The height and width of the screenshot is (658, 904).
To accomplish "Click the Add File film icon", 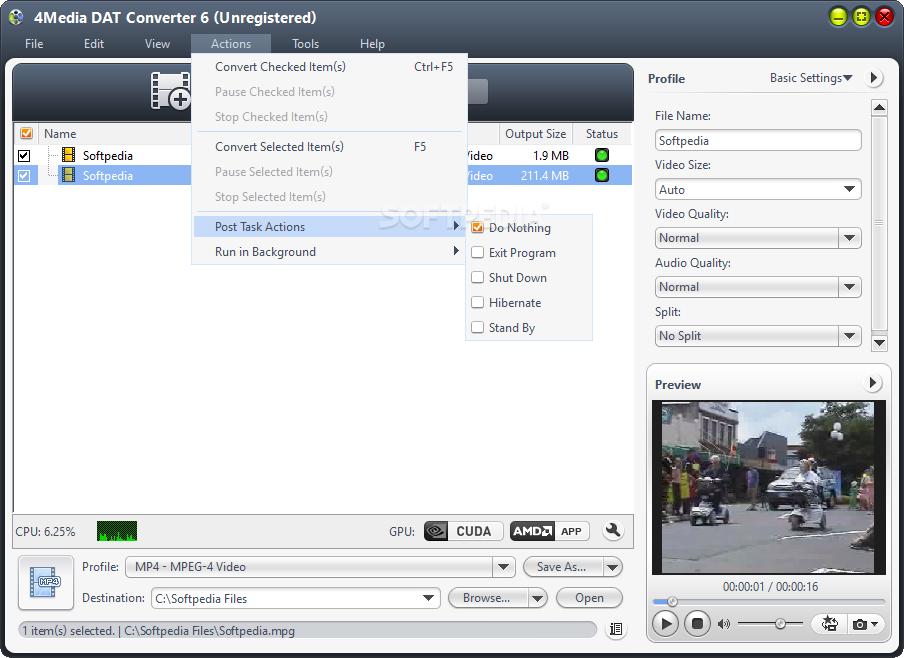I will click(x=170, y=91).
